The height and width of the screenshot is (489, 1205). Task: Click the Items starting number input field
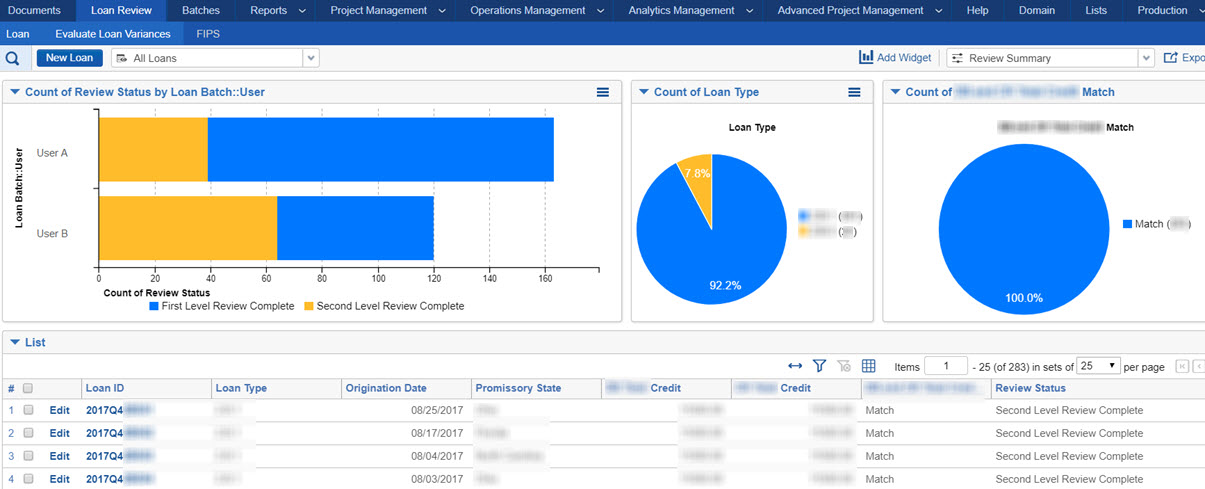point(945,367)
